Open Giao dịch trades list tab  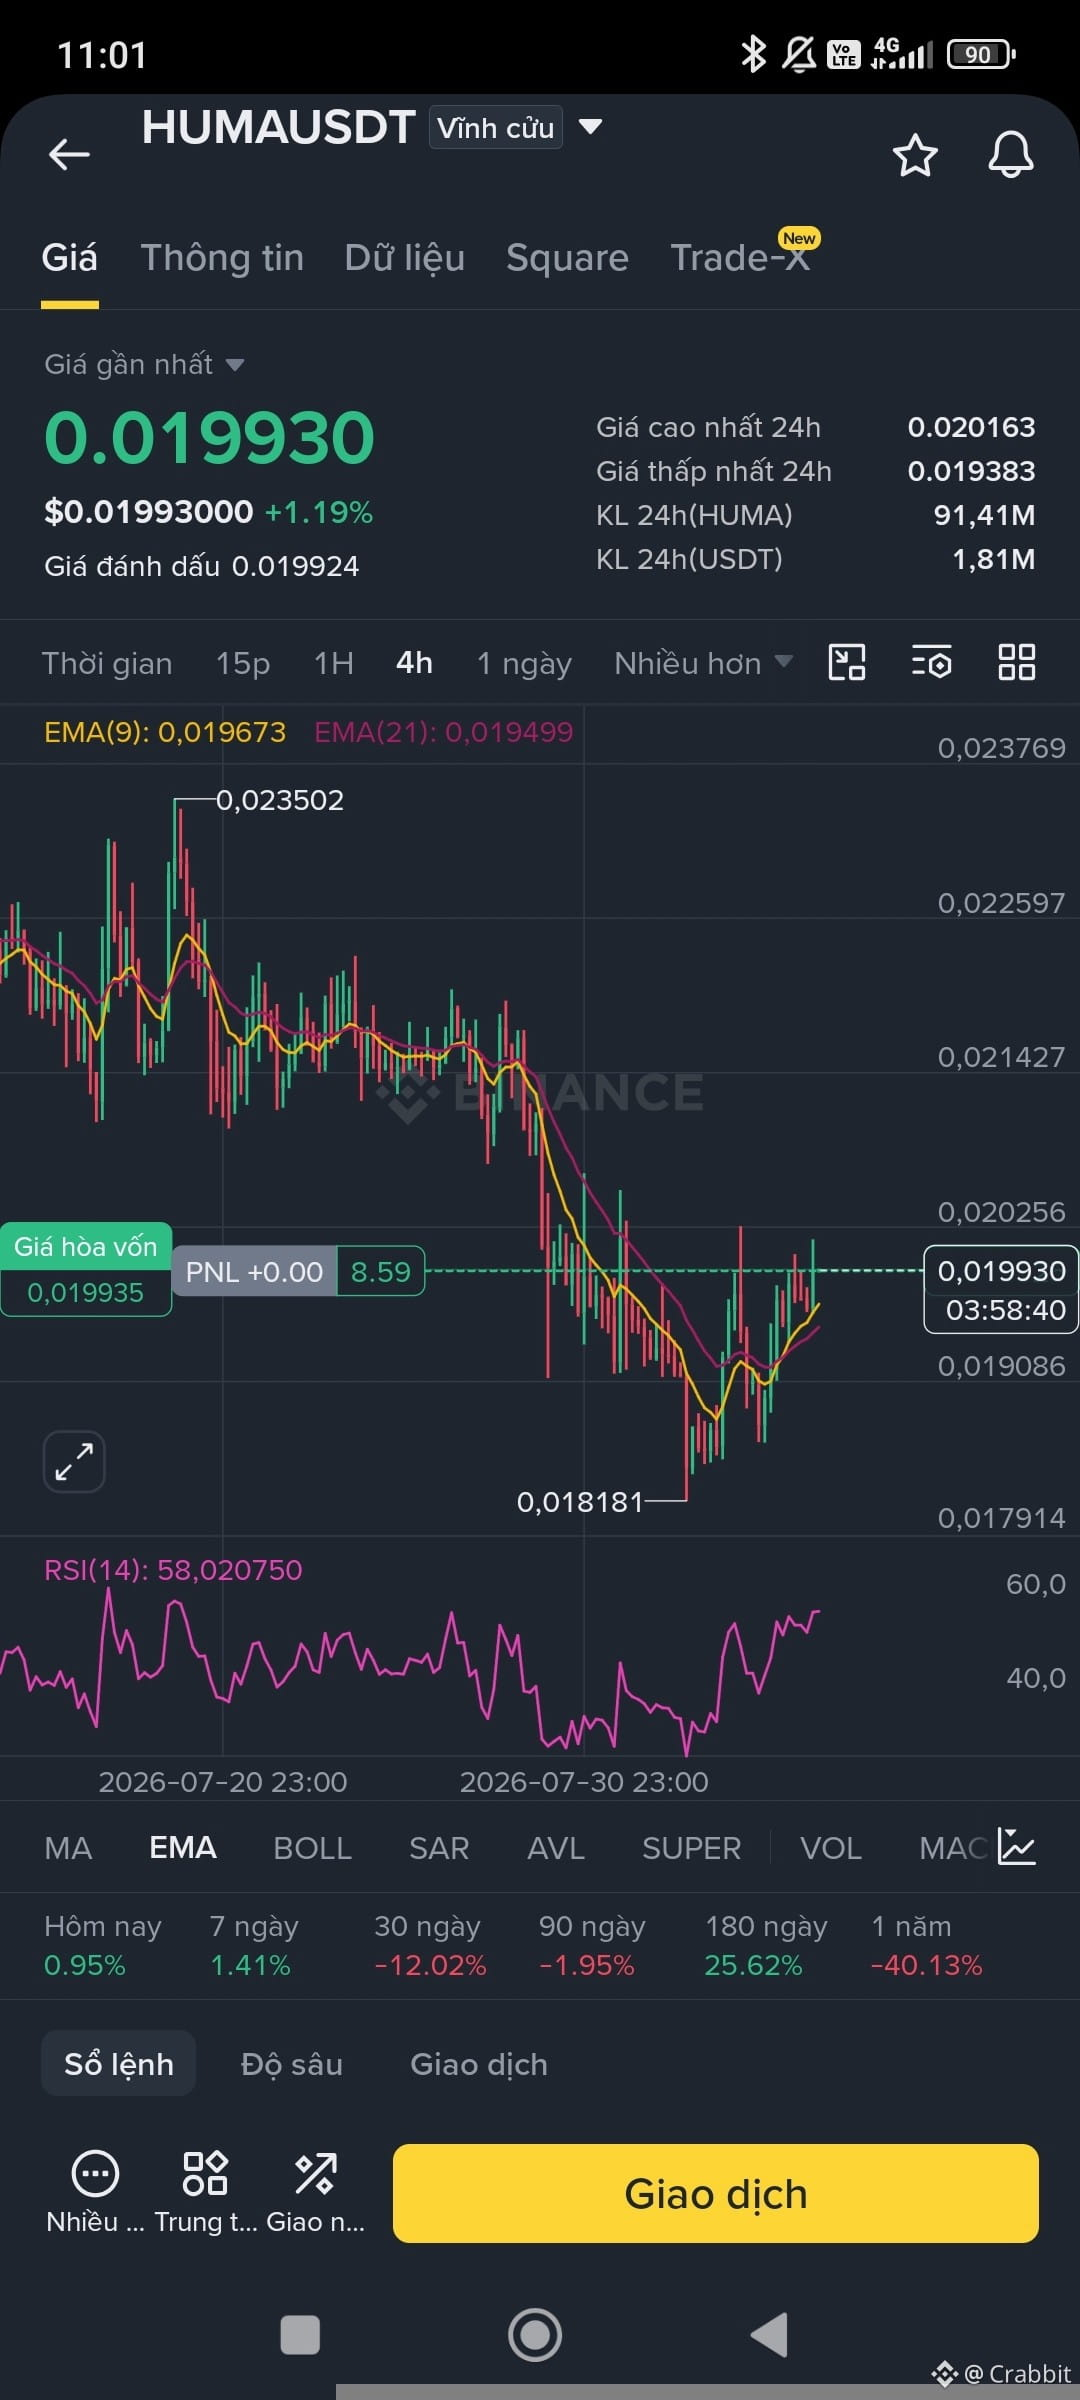479,2064
